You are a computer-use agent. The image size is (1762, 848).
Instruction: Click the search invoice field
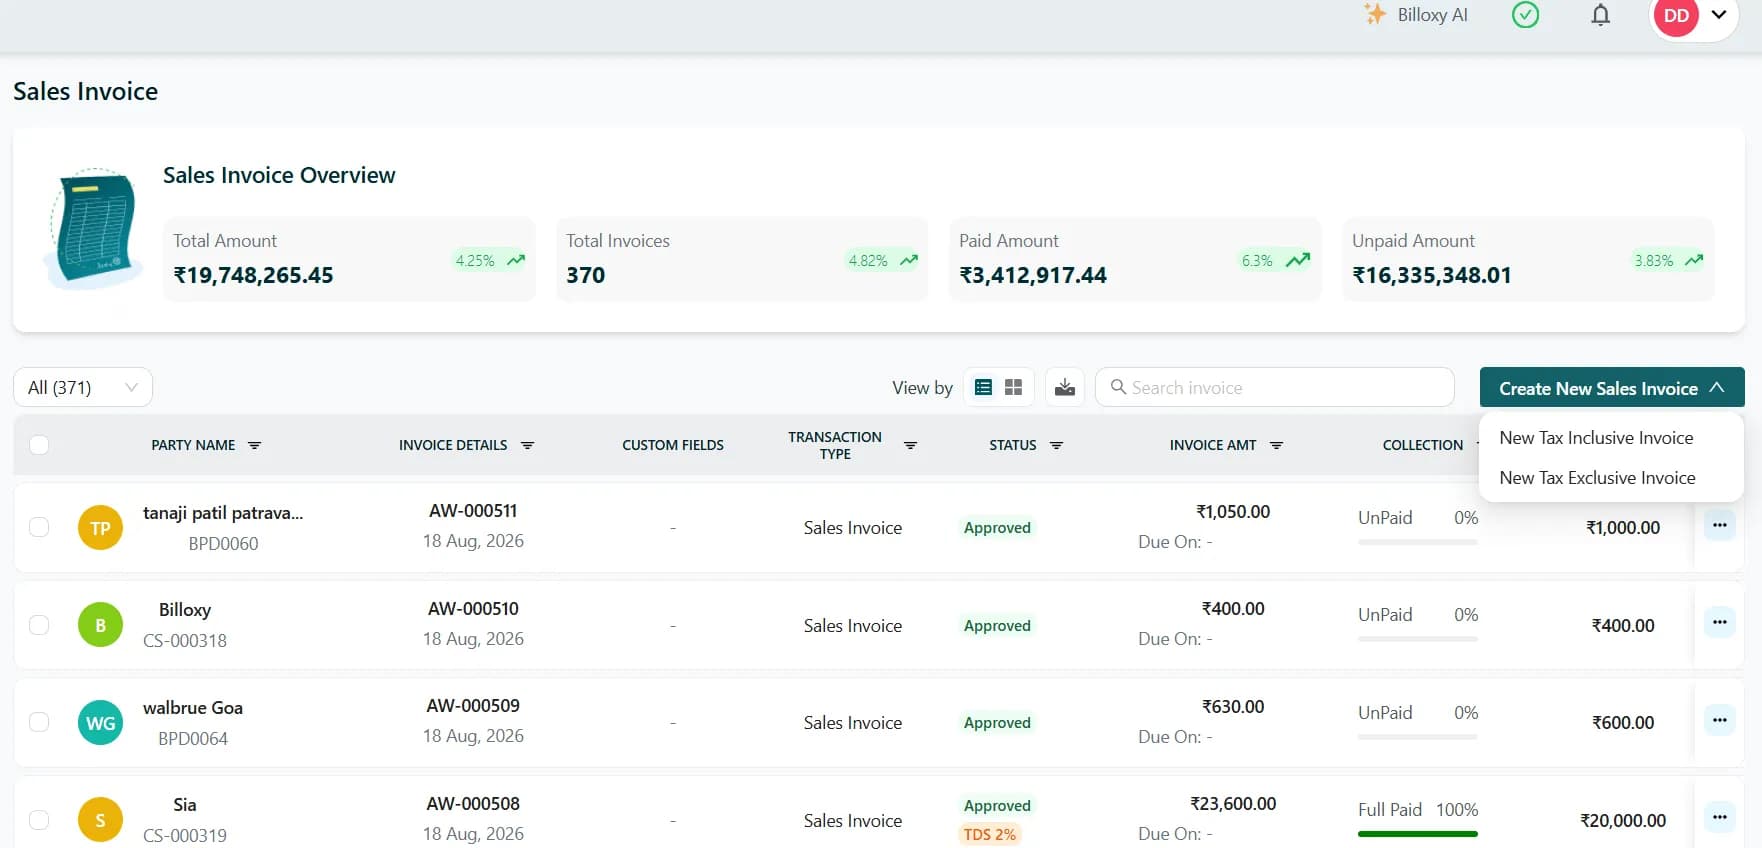(x=1275, y=387)
